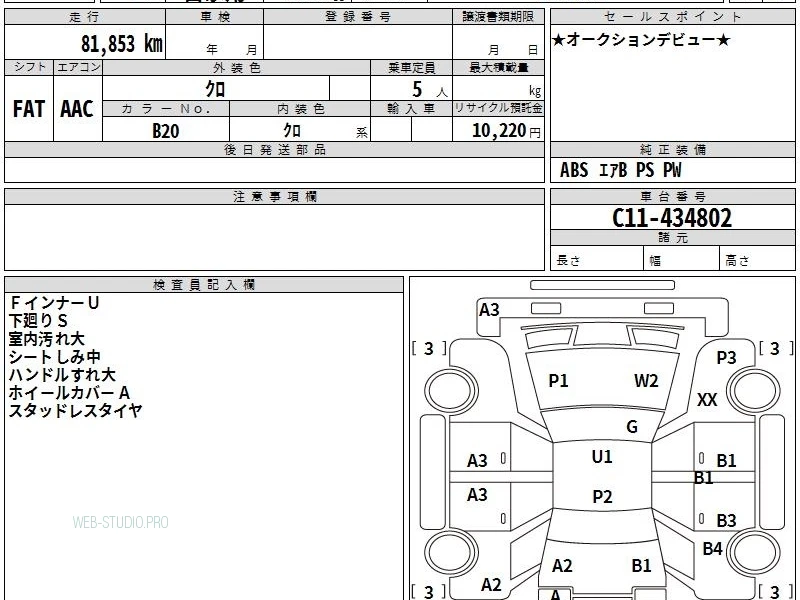Click the B4 mark on the diagram

712,548
